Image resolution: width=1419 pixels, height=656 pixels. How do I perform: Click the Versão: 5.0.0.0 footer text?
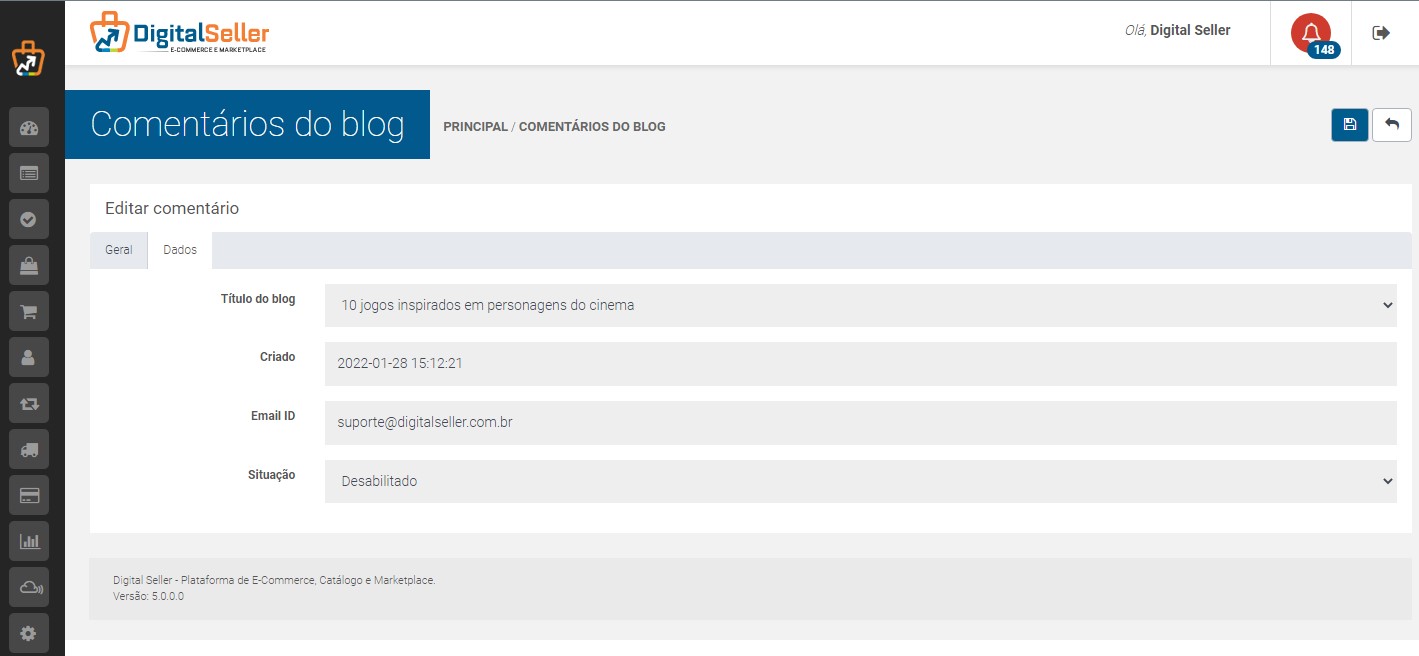point(149,596)
